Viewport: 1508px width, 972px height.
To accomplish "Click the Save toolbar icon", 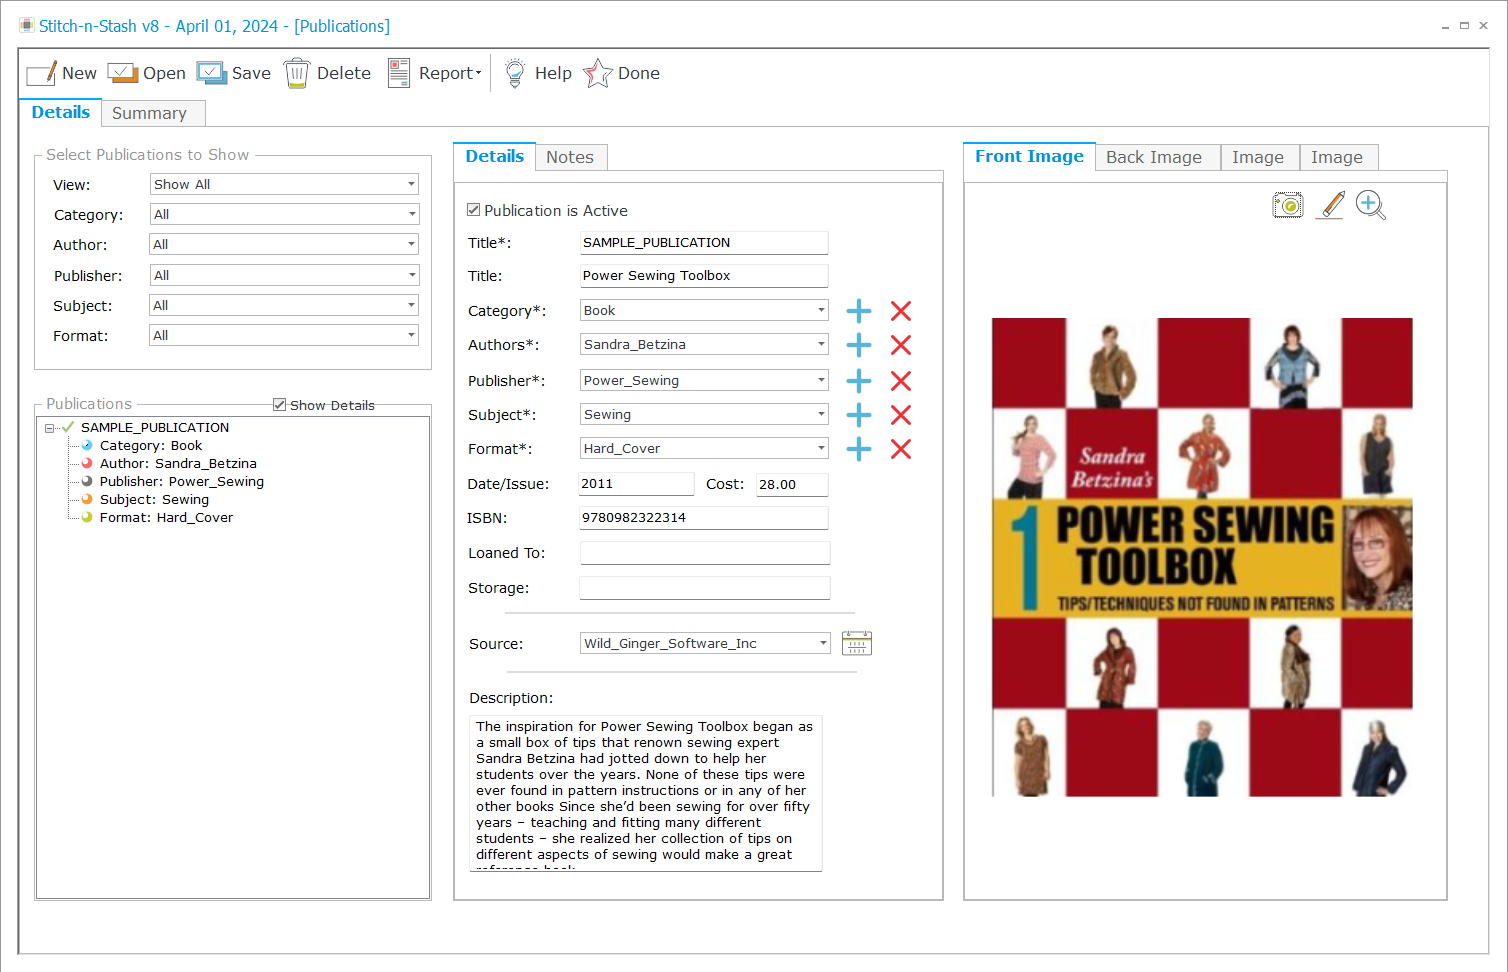I will click(212, 73).
